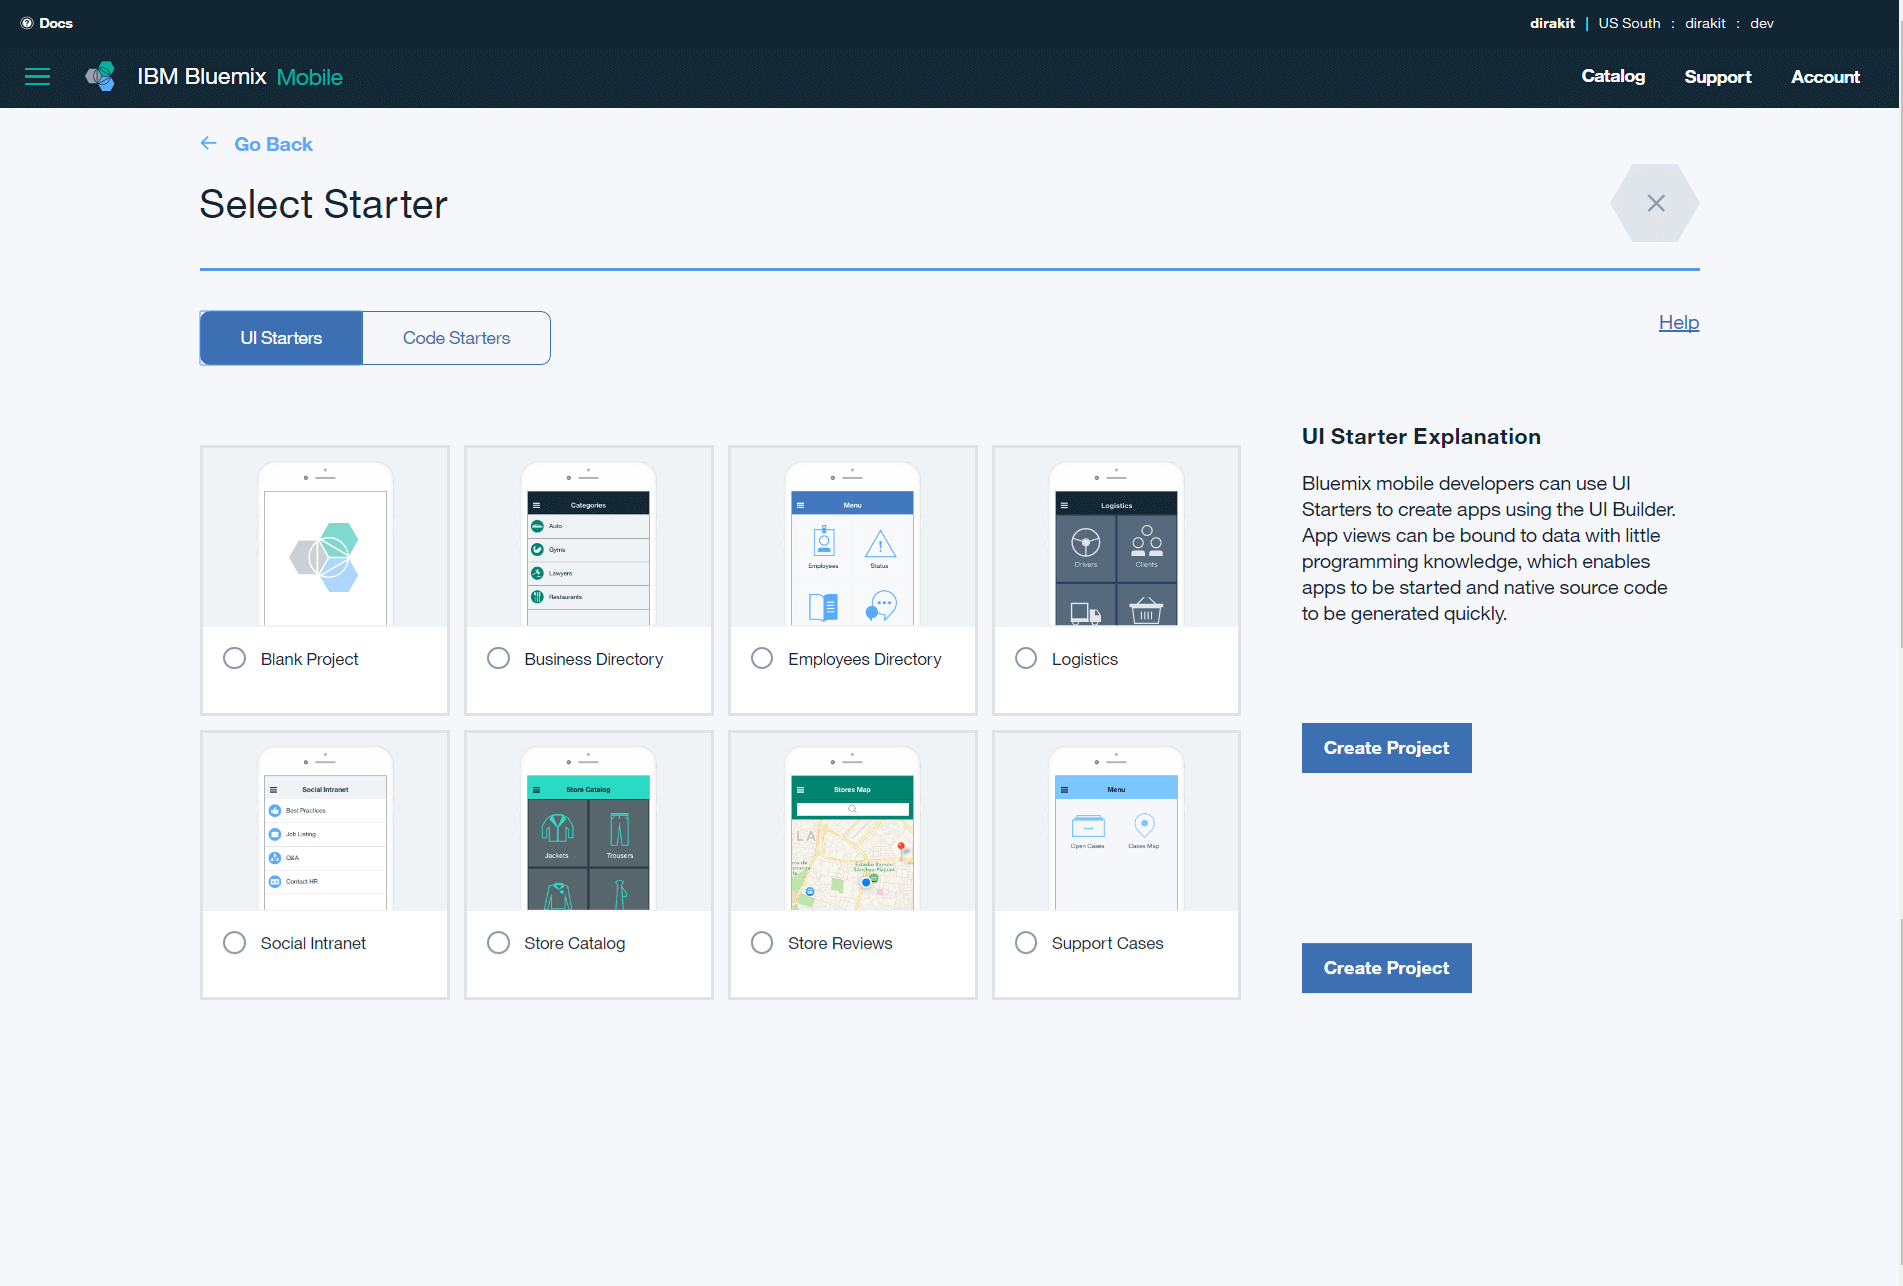Click the Docs link
Viewport: 1903px width, 1286px height.
[x=56, y=23]
